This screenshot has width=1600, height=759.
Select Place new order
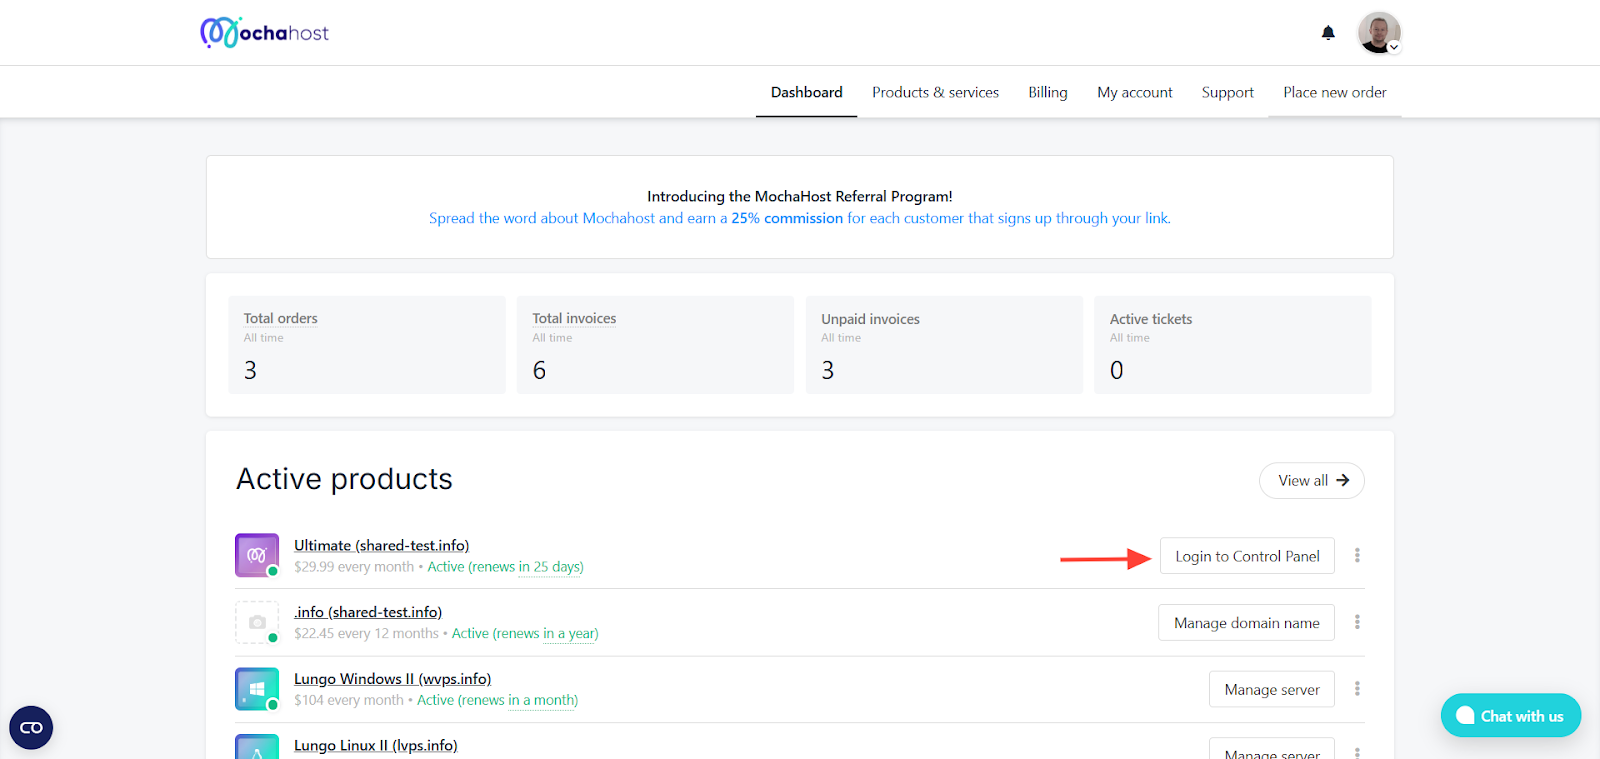coord(1335,92)
